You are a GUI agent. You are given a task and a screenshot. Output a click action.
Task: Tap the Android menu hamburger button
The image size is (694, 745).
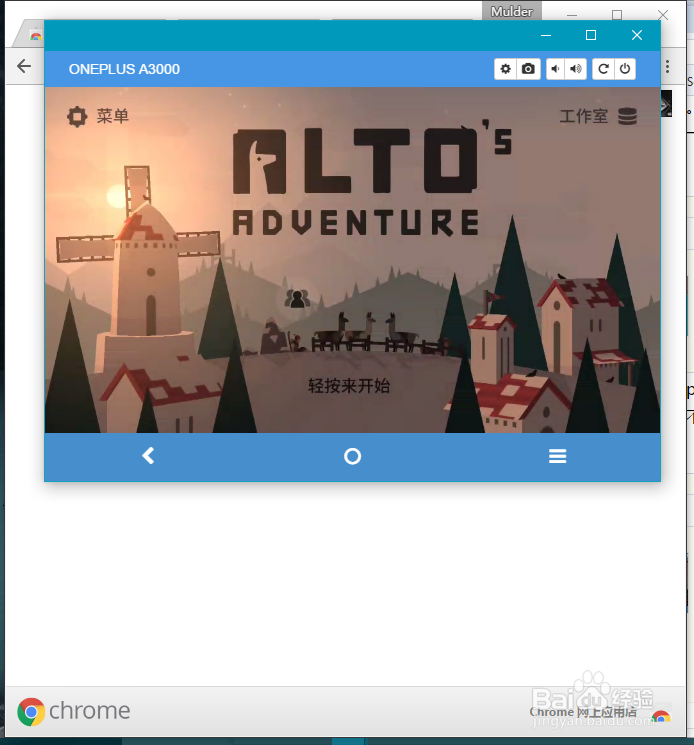558,456
